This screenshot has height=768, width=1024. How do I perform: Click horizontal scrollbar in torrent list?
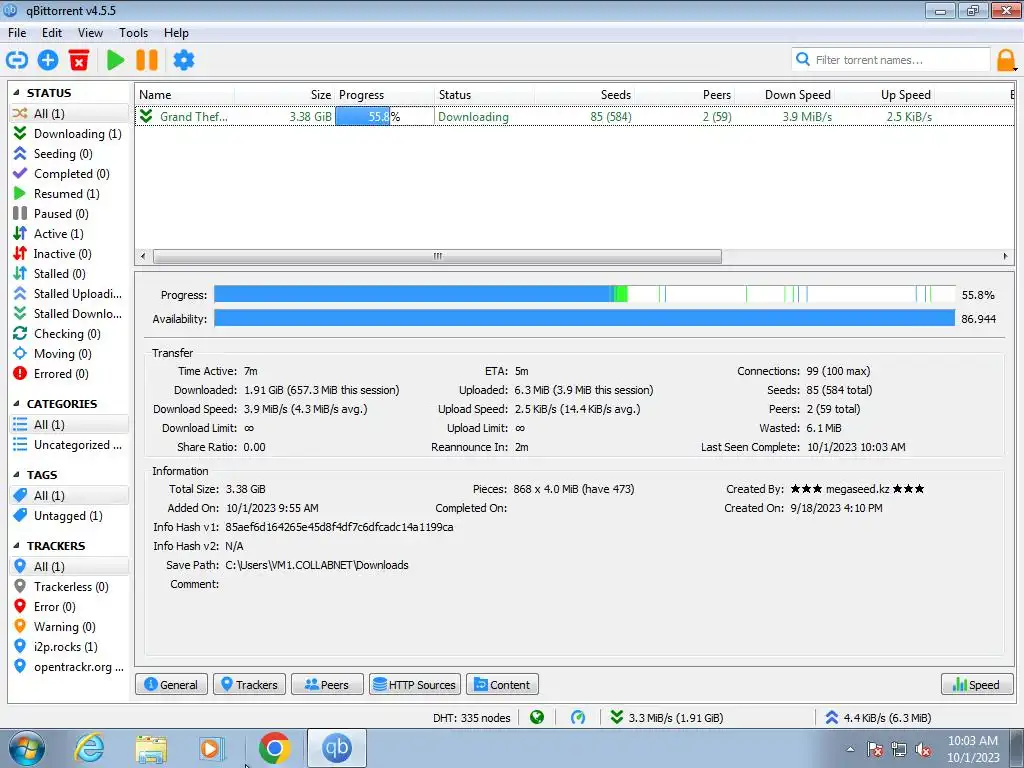click(x=438, y=256)
